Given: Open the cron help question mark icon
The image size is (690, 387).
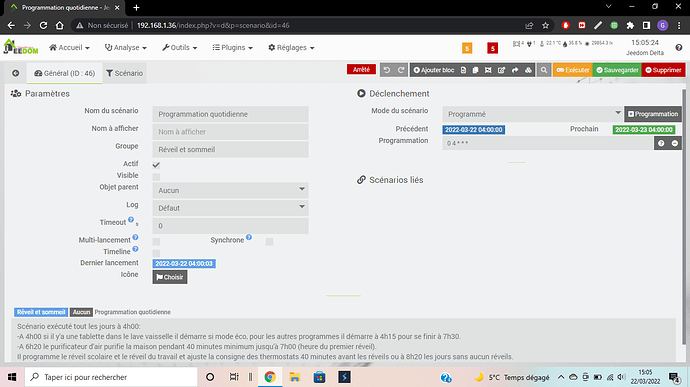Looking at the screenshot, I should click(661, 144).
